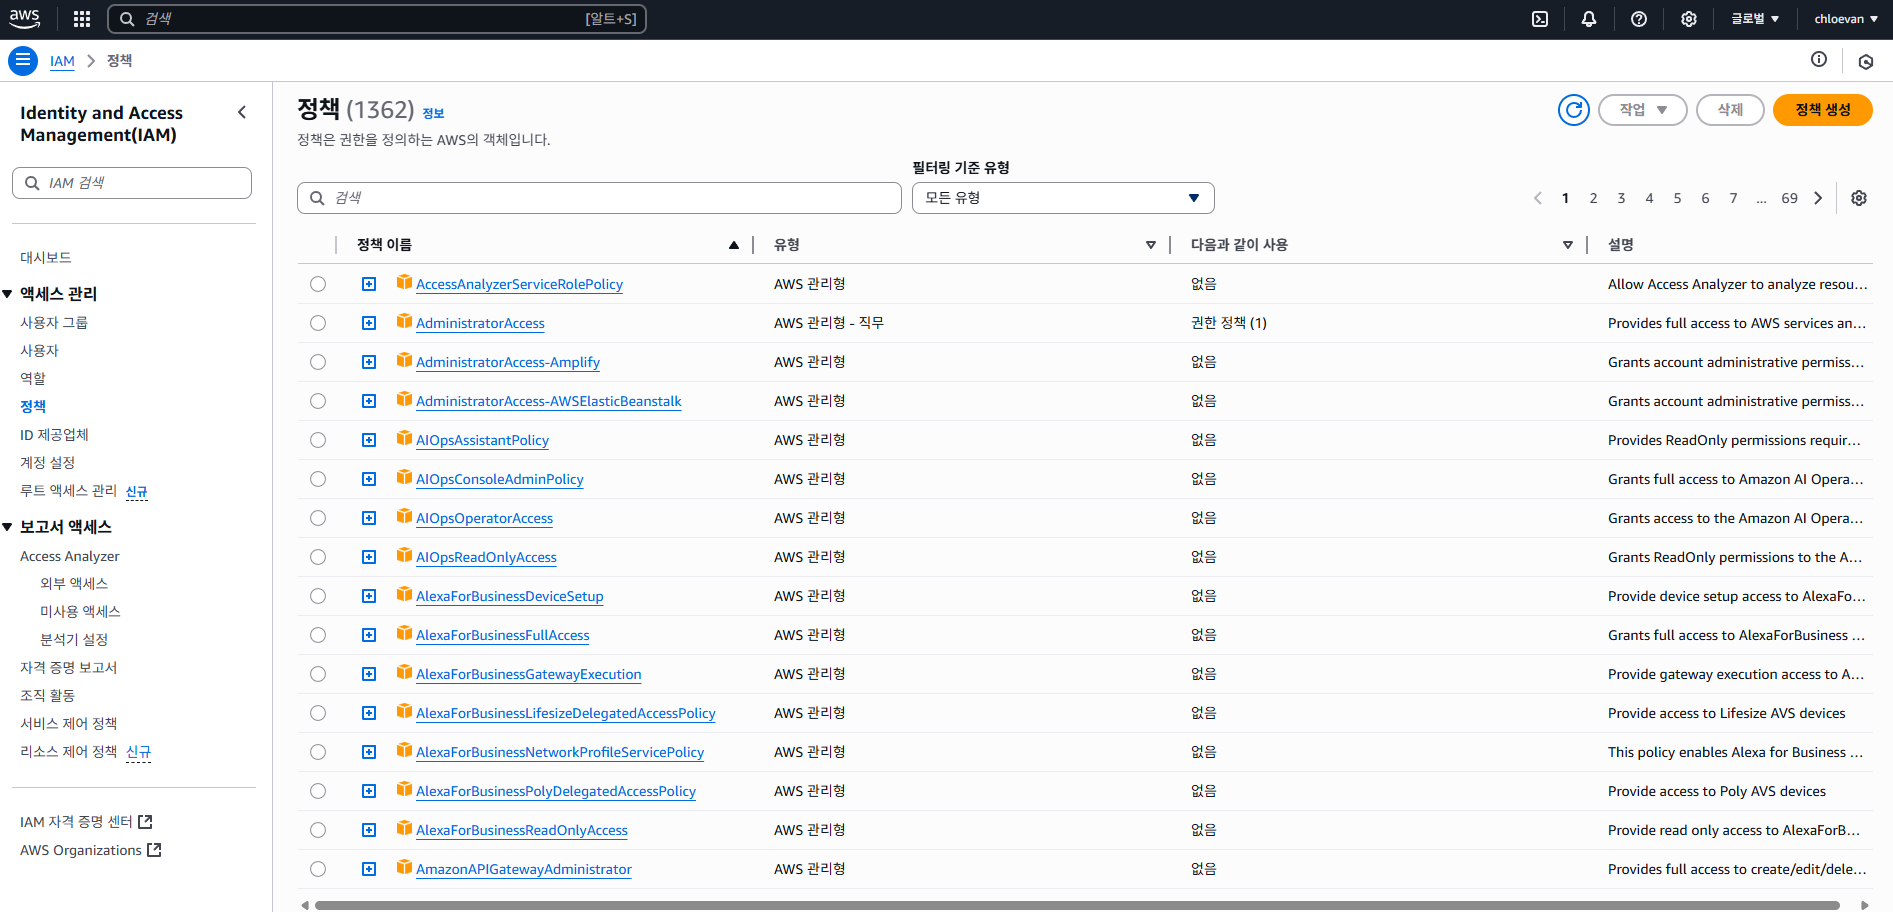Screen dimensions: 1893x912
Task: Click the 삭제 button
Action: (1730, 110)
